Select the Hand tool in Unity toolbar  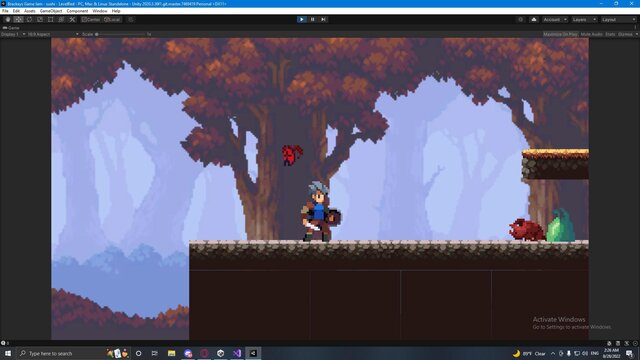tap(8, 20)
